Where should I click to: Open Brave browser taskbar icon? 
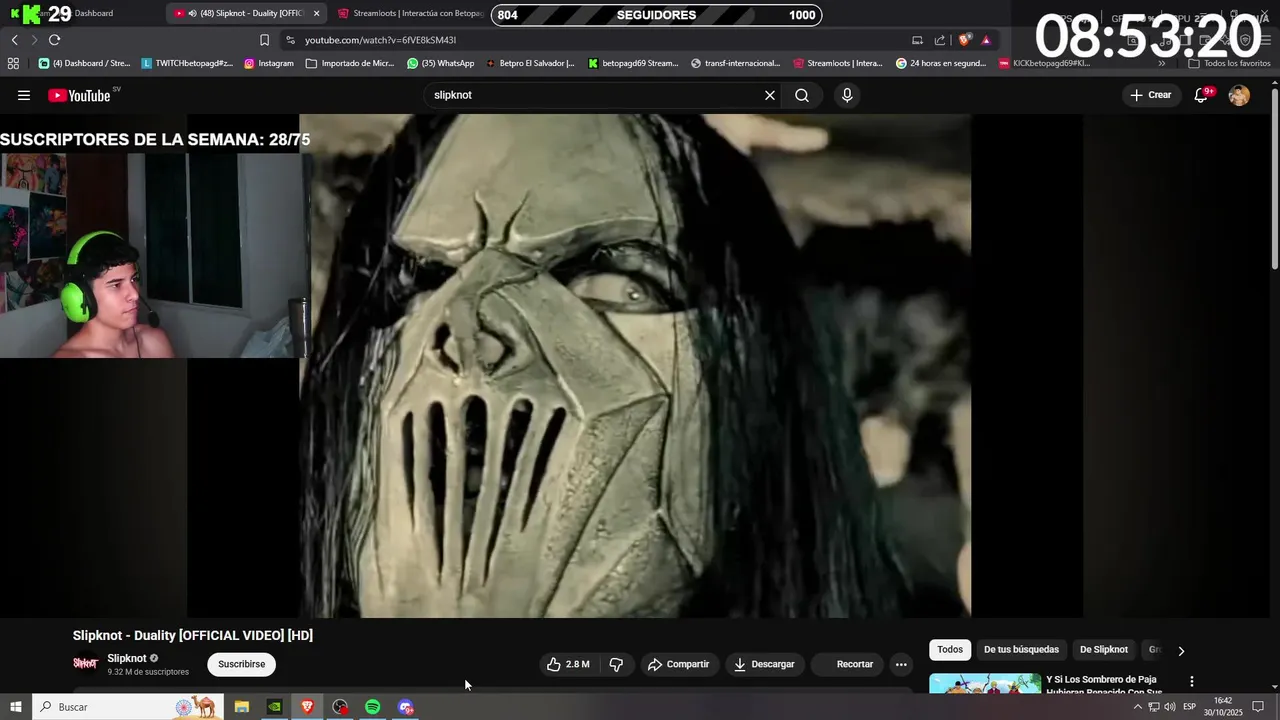[307, 707]
